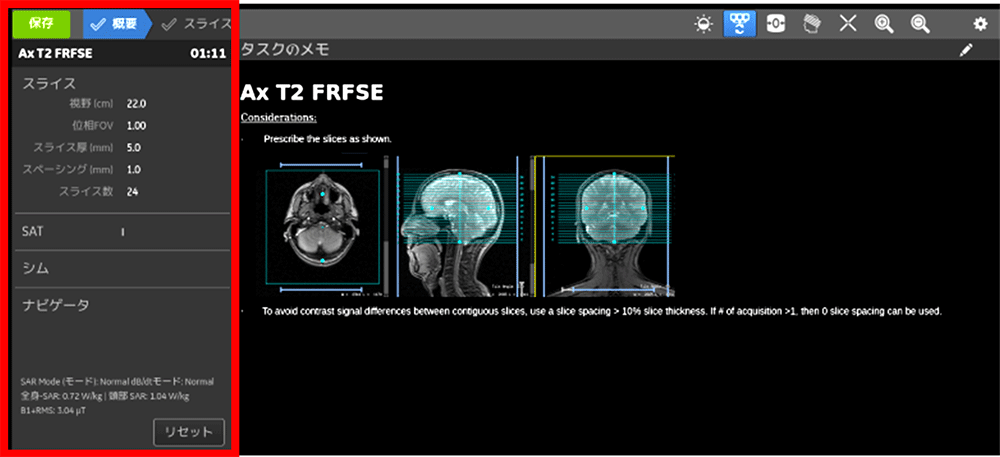Zoom out with the minus magnifier
The image size is (1000, 457).
[920, 24]
